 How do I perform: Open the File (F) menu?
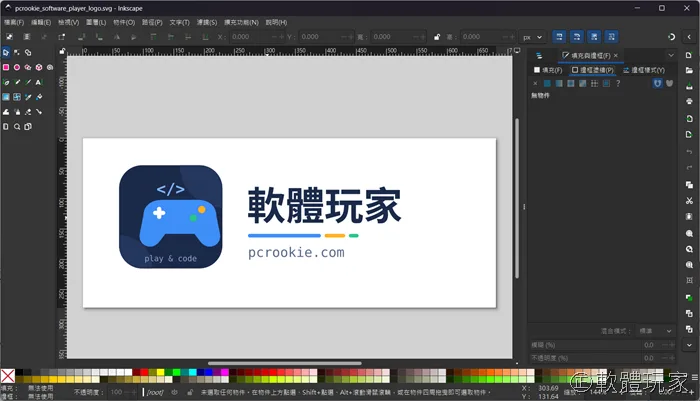click(x=14, y=22)
